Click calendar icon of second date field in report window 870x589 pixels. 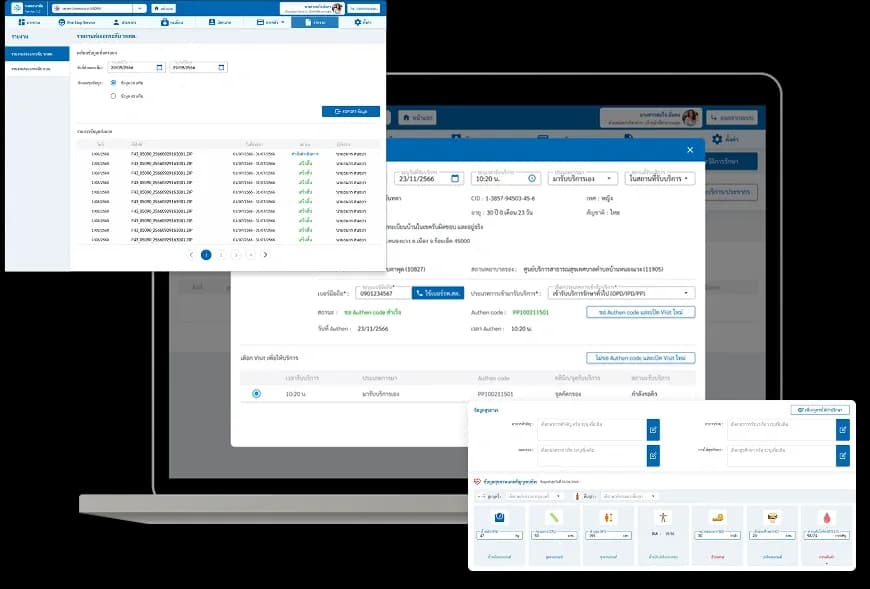(221, 67)
